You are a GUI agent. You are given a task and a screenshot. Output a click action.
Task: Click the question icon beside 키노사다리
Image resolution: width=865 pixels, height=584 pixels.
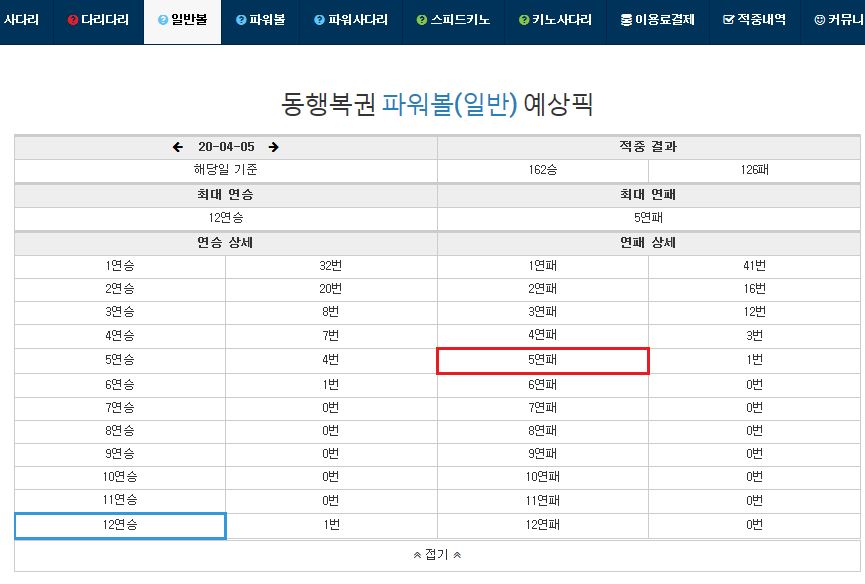[x=524, y=20]
